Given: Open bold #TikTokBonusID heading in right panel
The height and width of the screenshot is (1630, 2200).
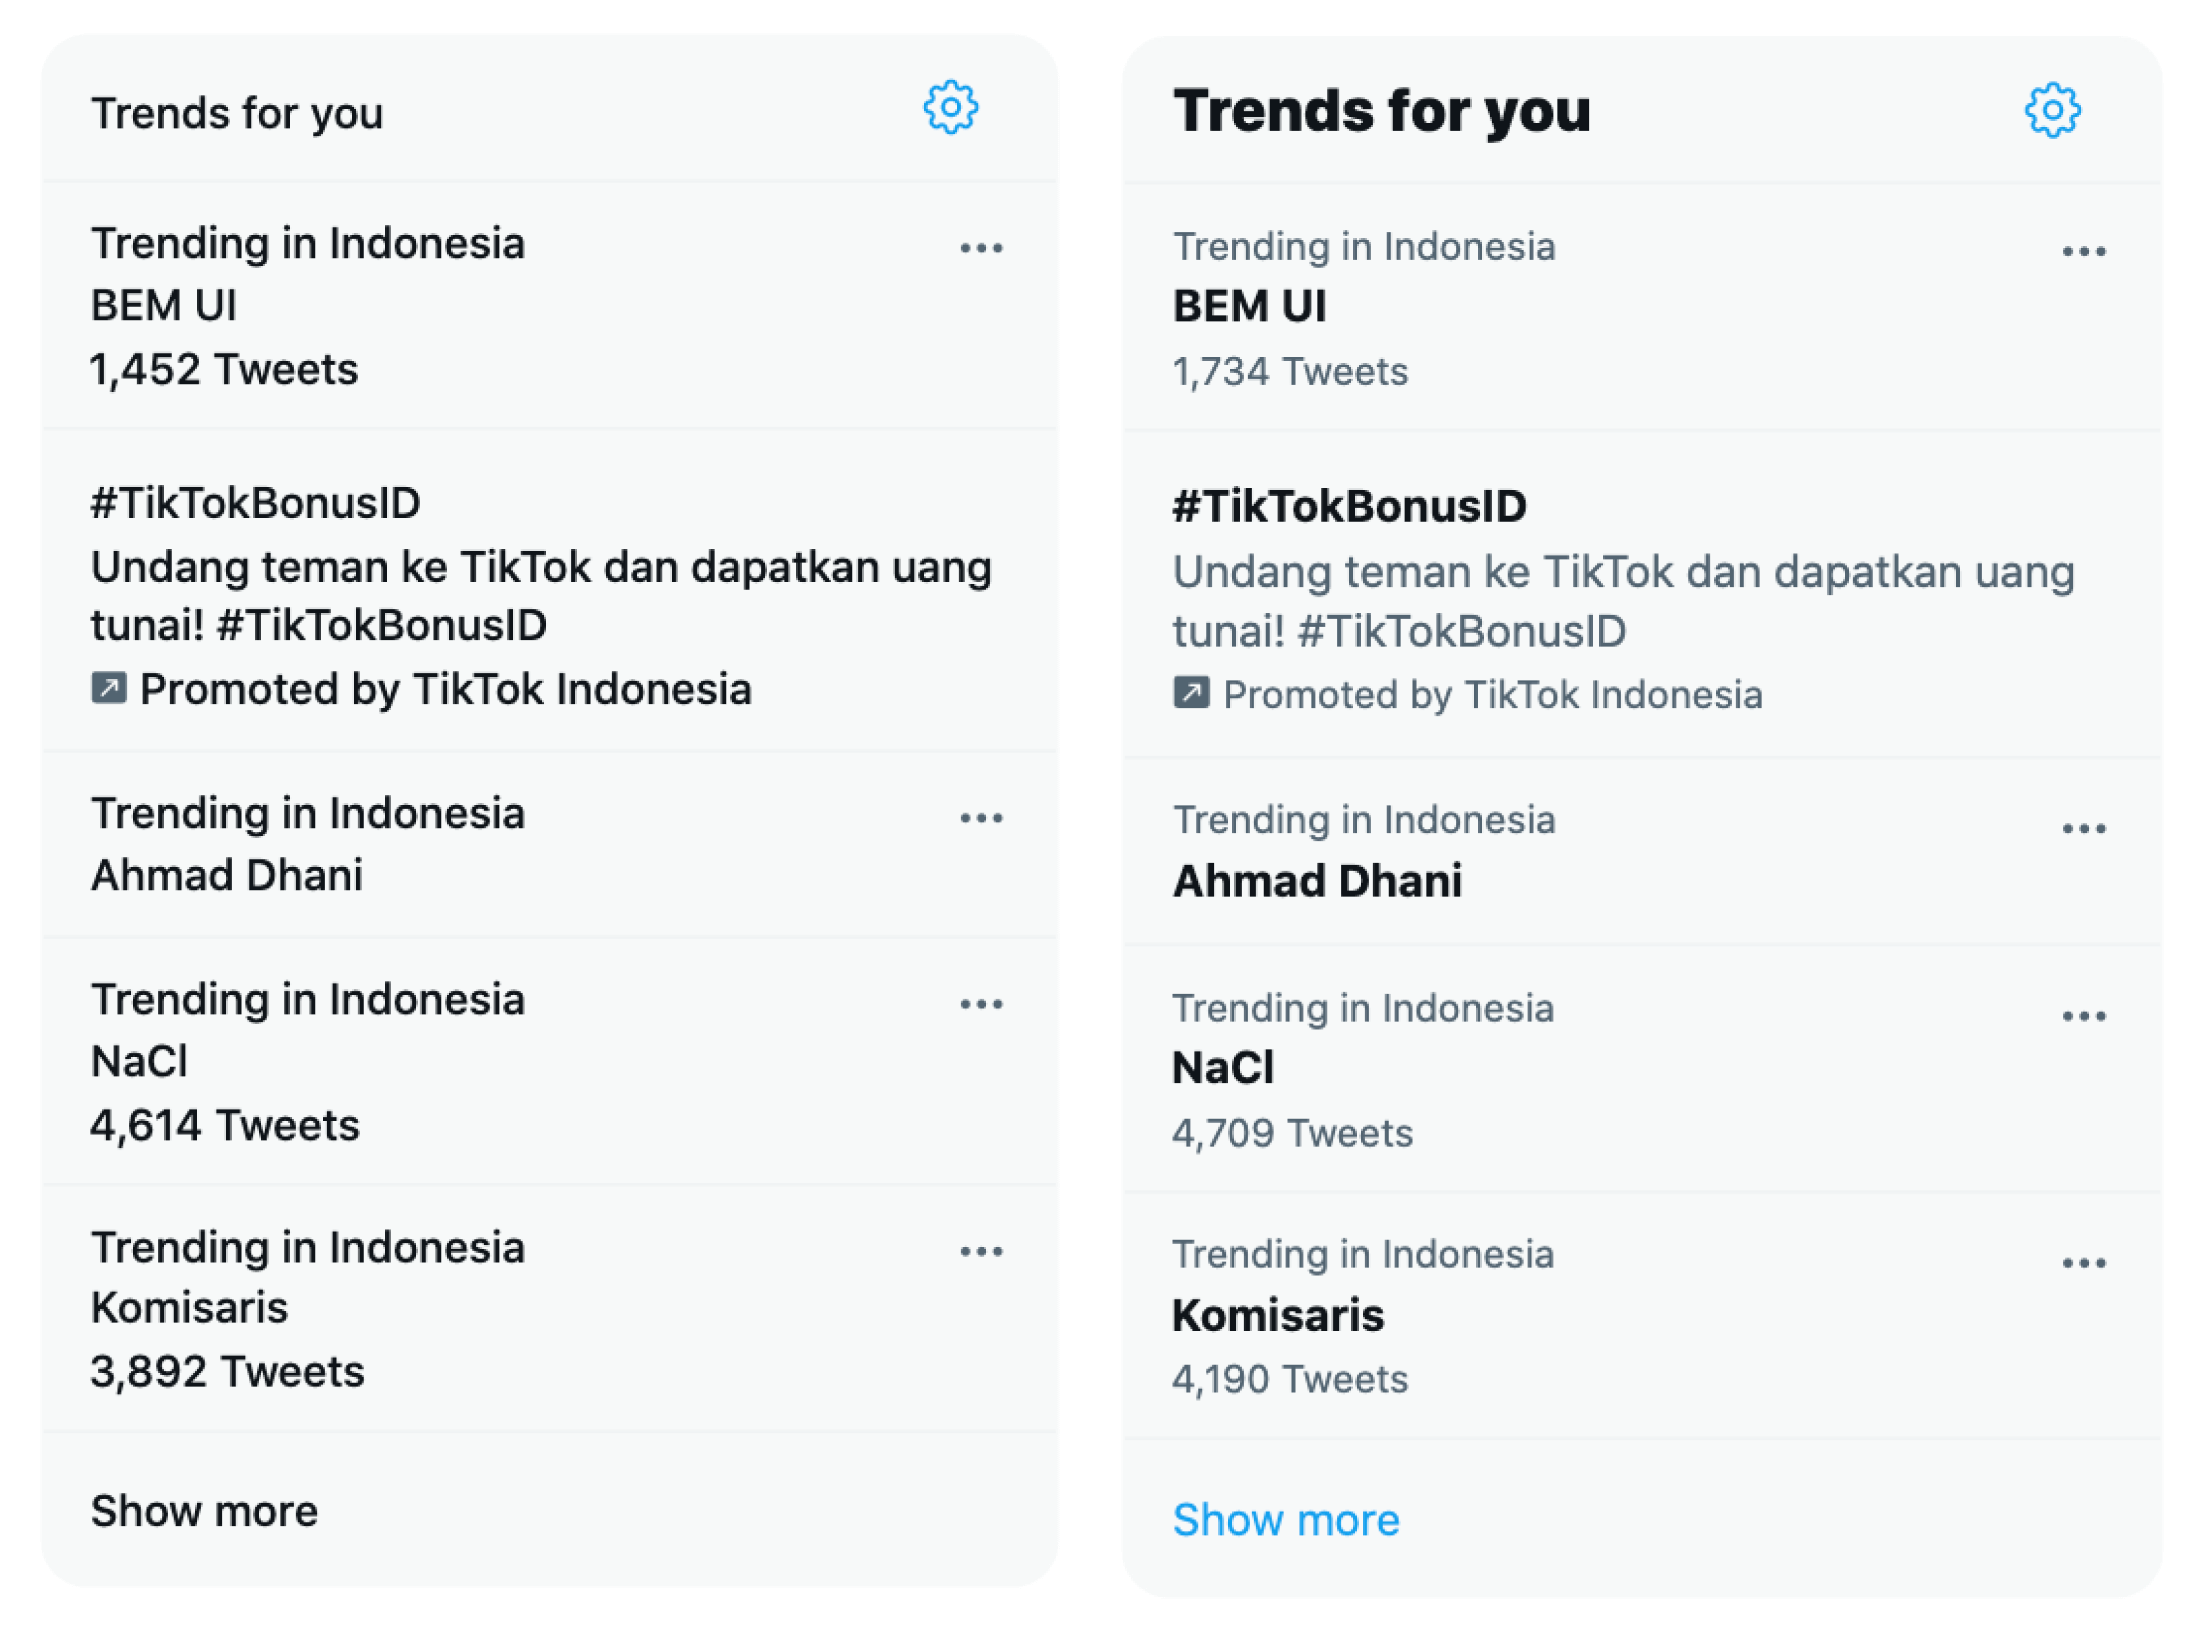Looking at the screenshot, I should point(1348,506).
